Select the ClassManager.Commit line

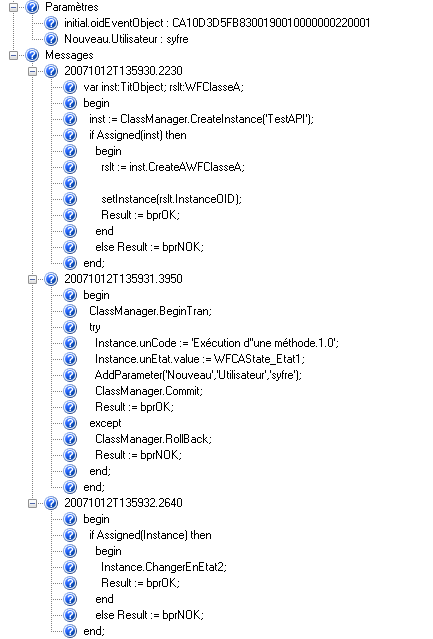[149, 391]
